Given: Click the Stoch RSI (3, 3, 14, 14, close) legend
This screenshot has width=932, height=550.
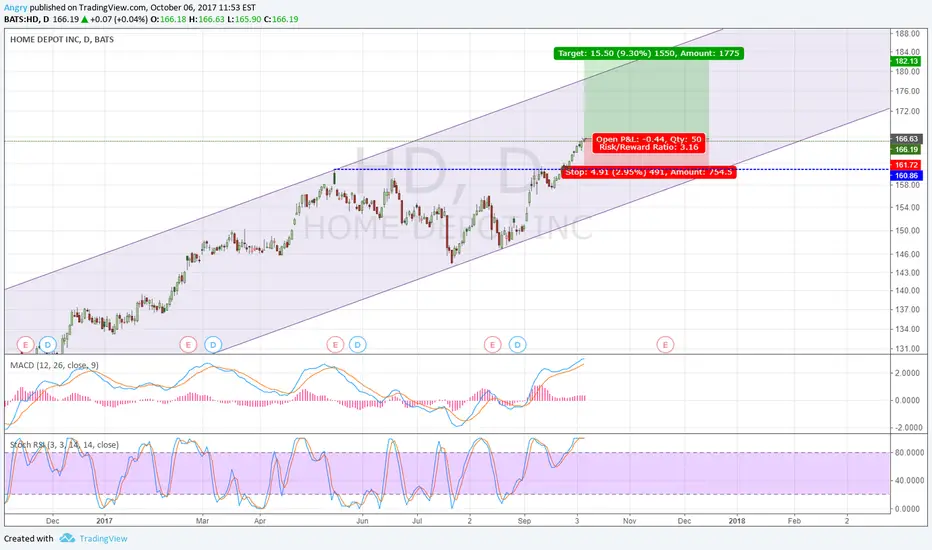Looking at the screenshot, I should click(64, 445).
